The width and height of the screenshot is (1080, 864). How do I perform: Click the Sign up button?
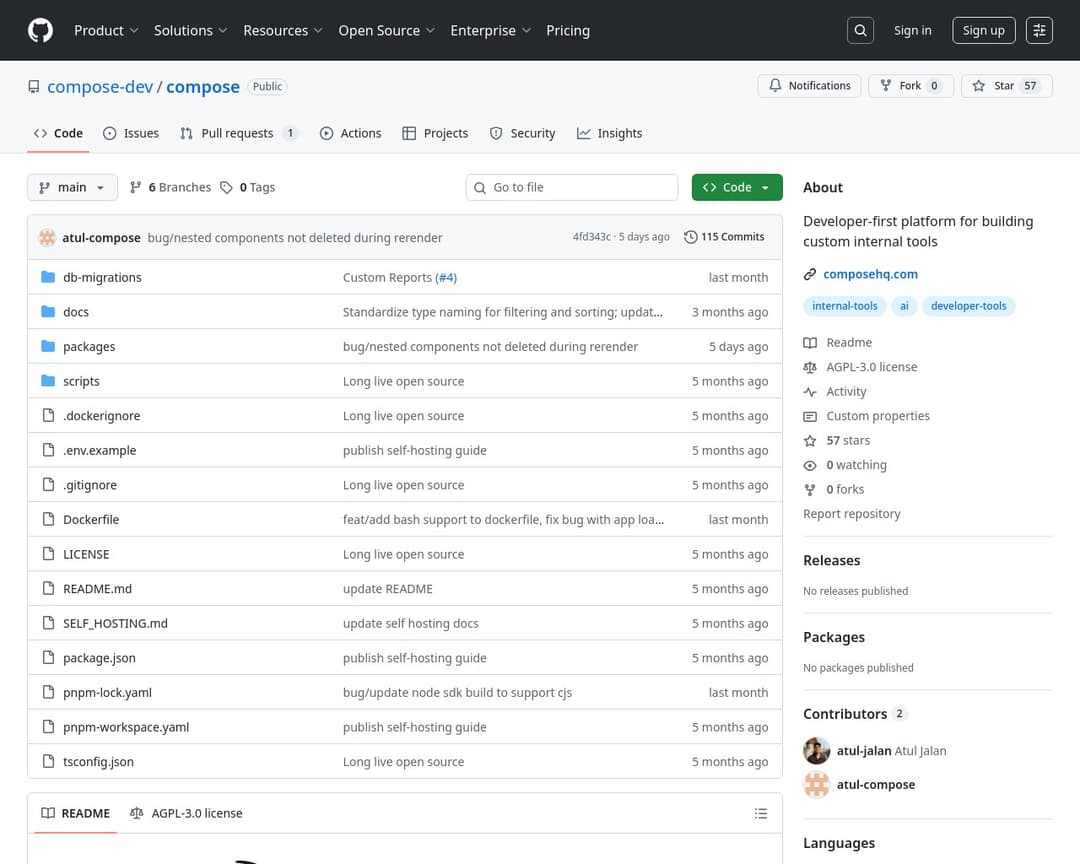[983, 31]
